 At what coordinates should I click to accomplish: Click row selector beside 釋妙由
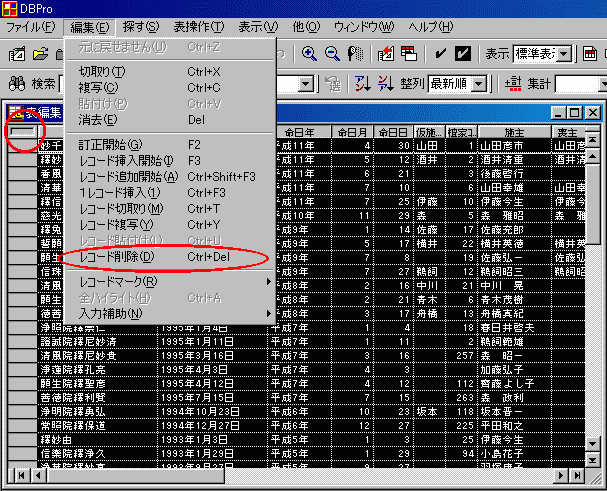[x=23, y=439]
